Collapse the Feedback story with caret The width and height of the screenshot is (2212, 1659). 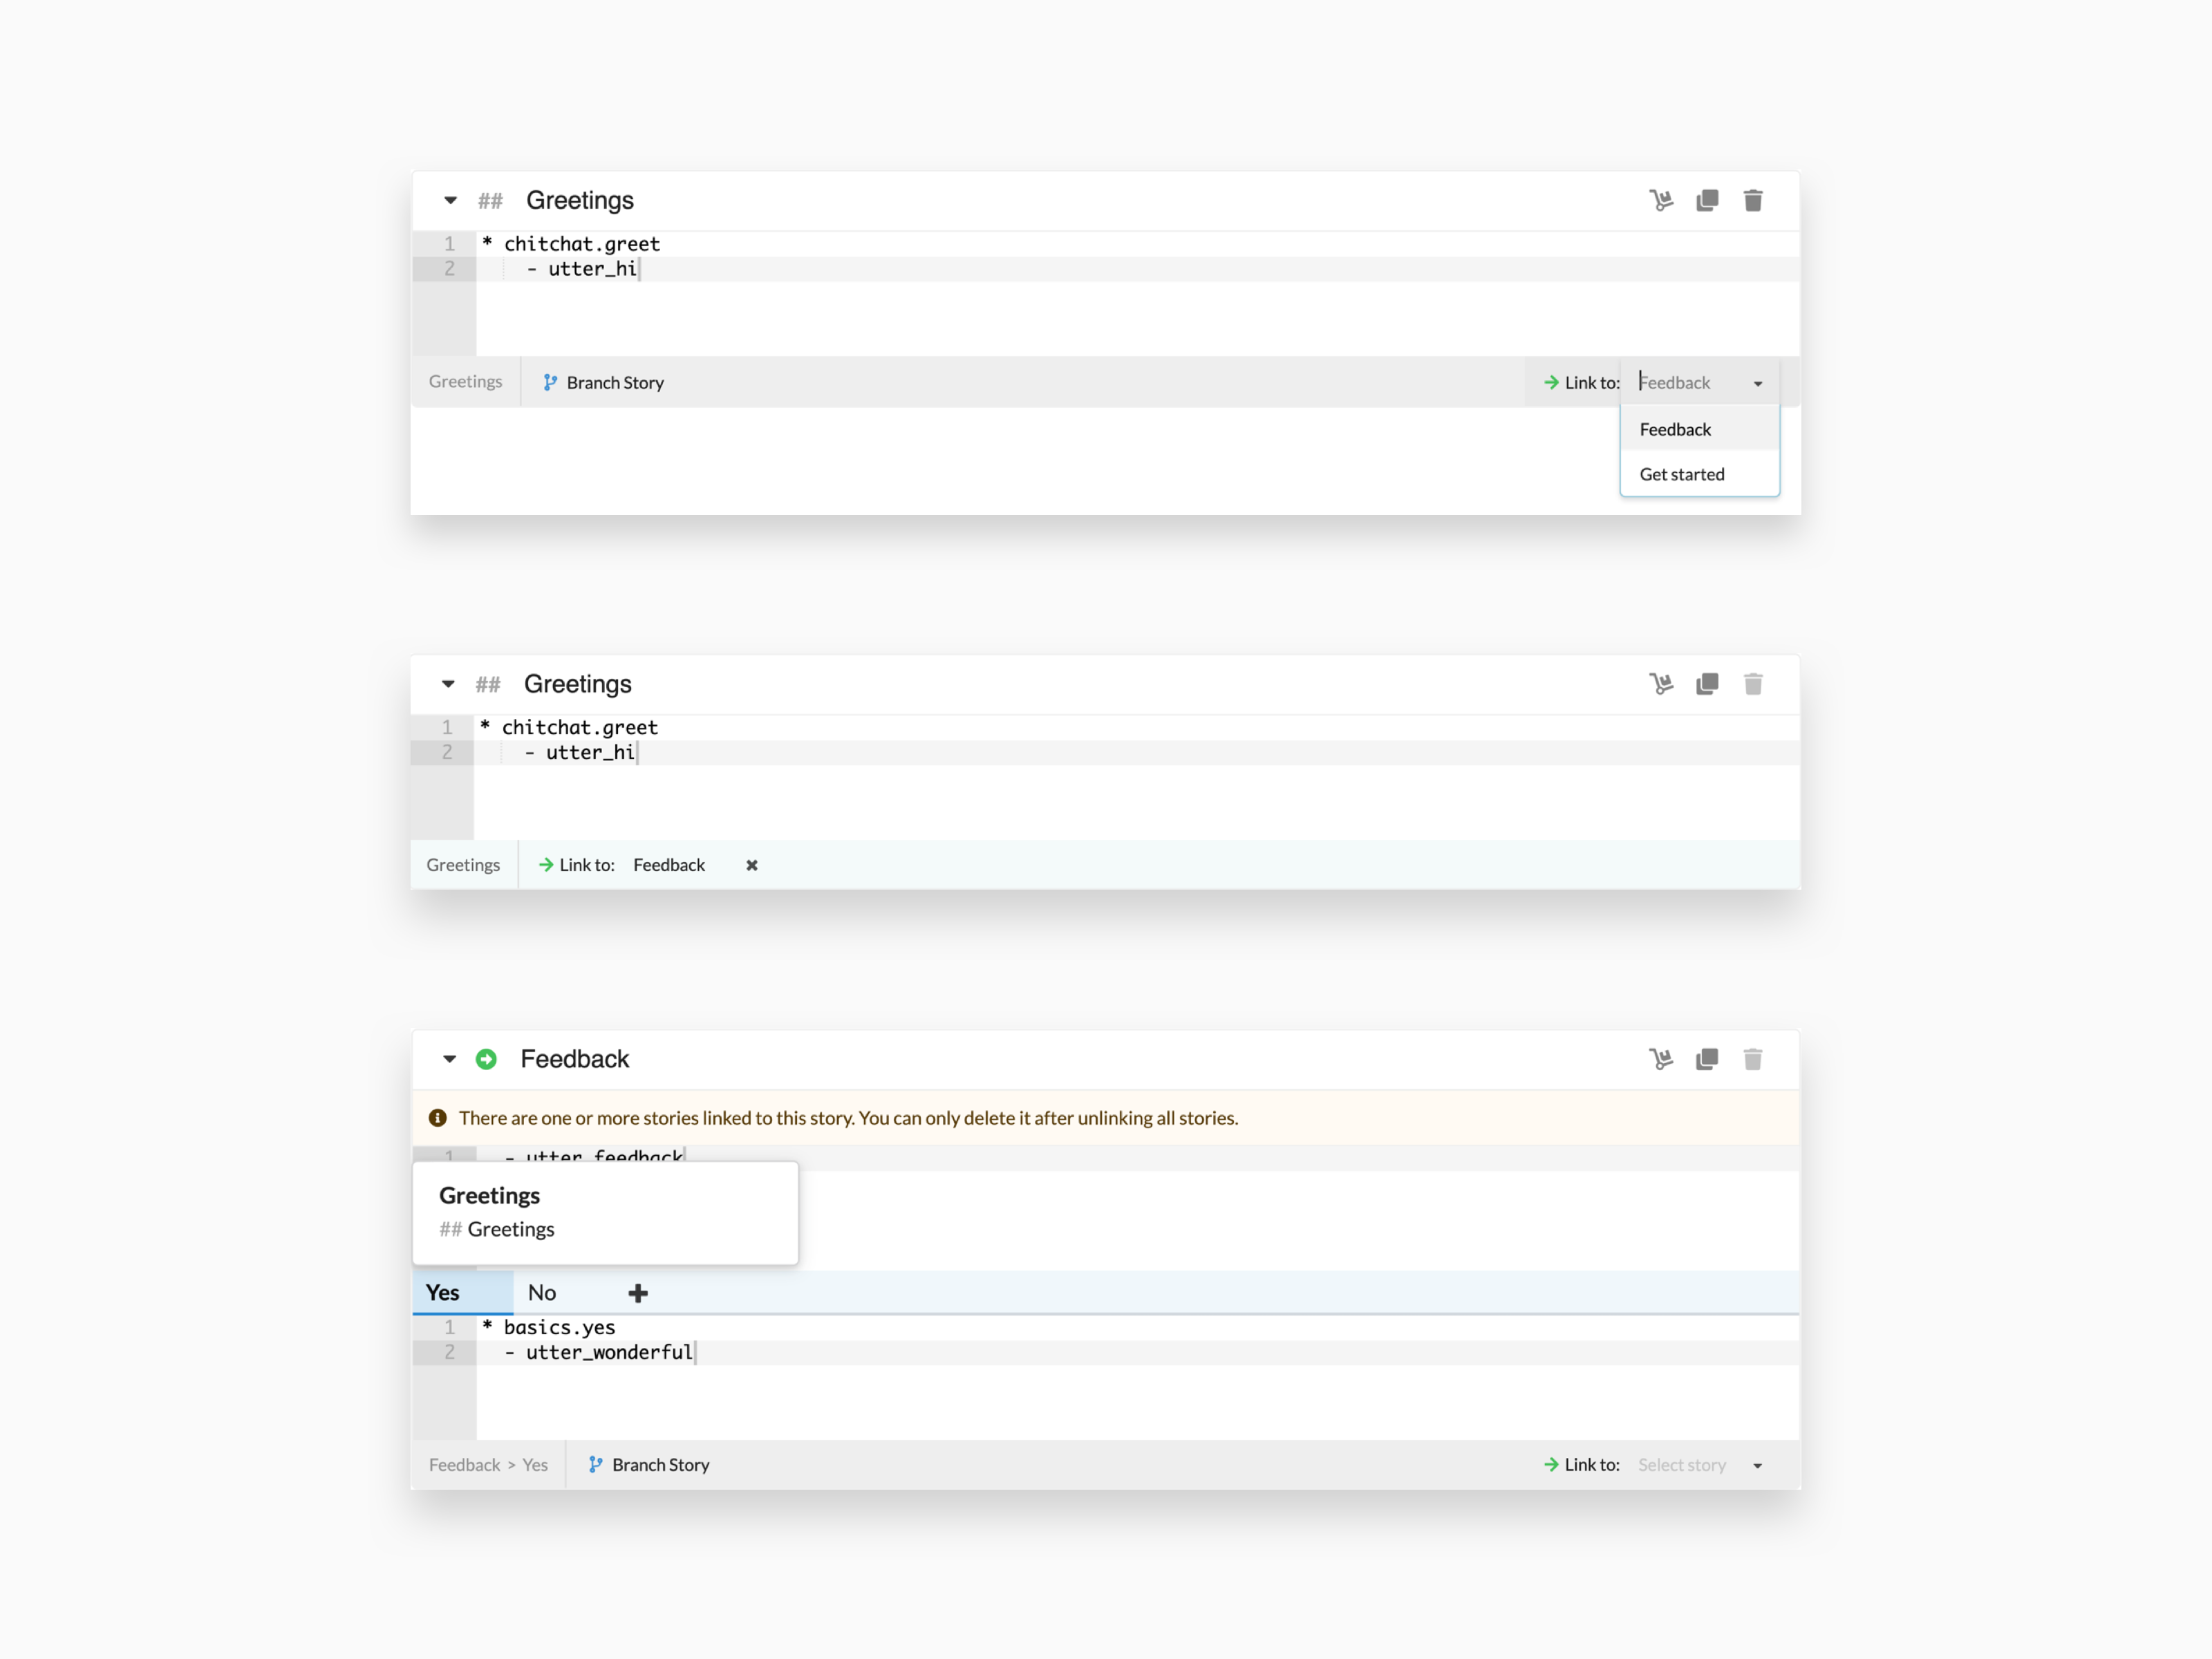pyautogui.click(x=449, y=1059)
